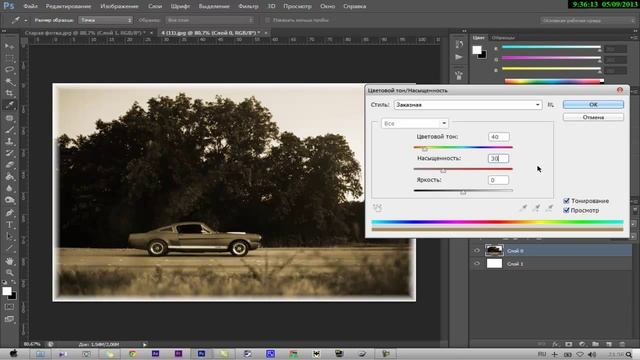
Task: Hide the Слой 0 layer using eye icon
Action: coord(477,251)
